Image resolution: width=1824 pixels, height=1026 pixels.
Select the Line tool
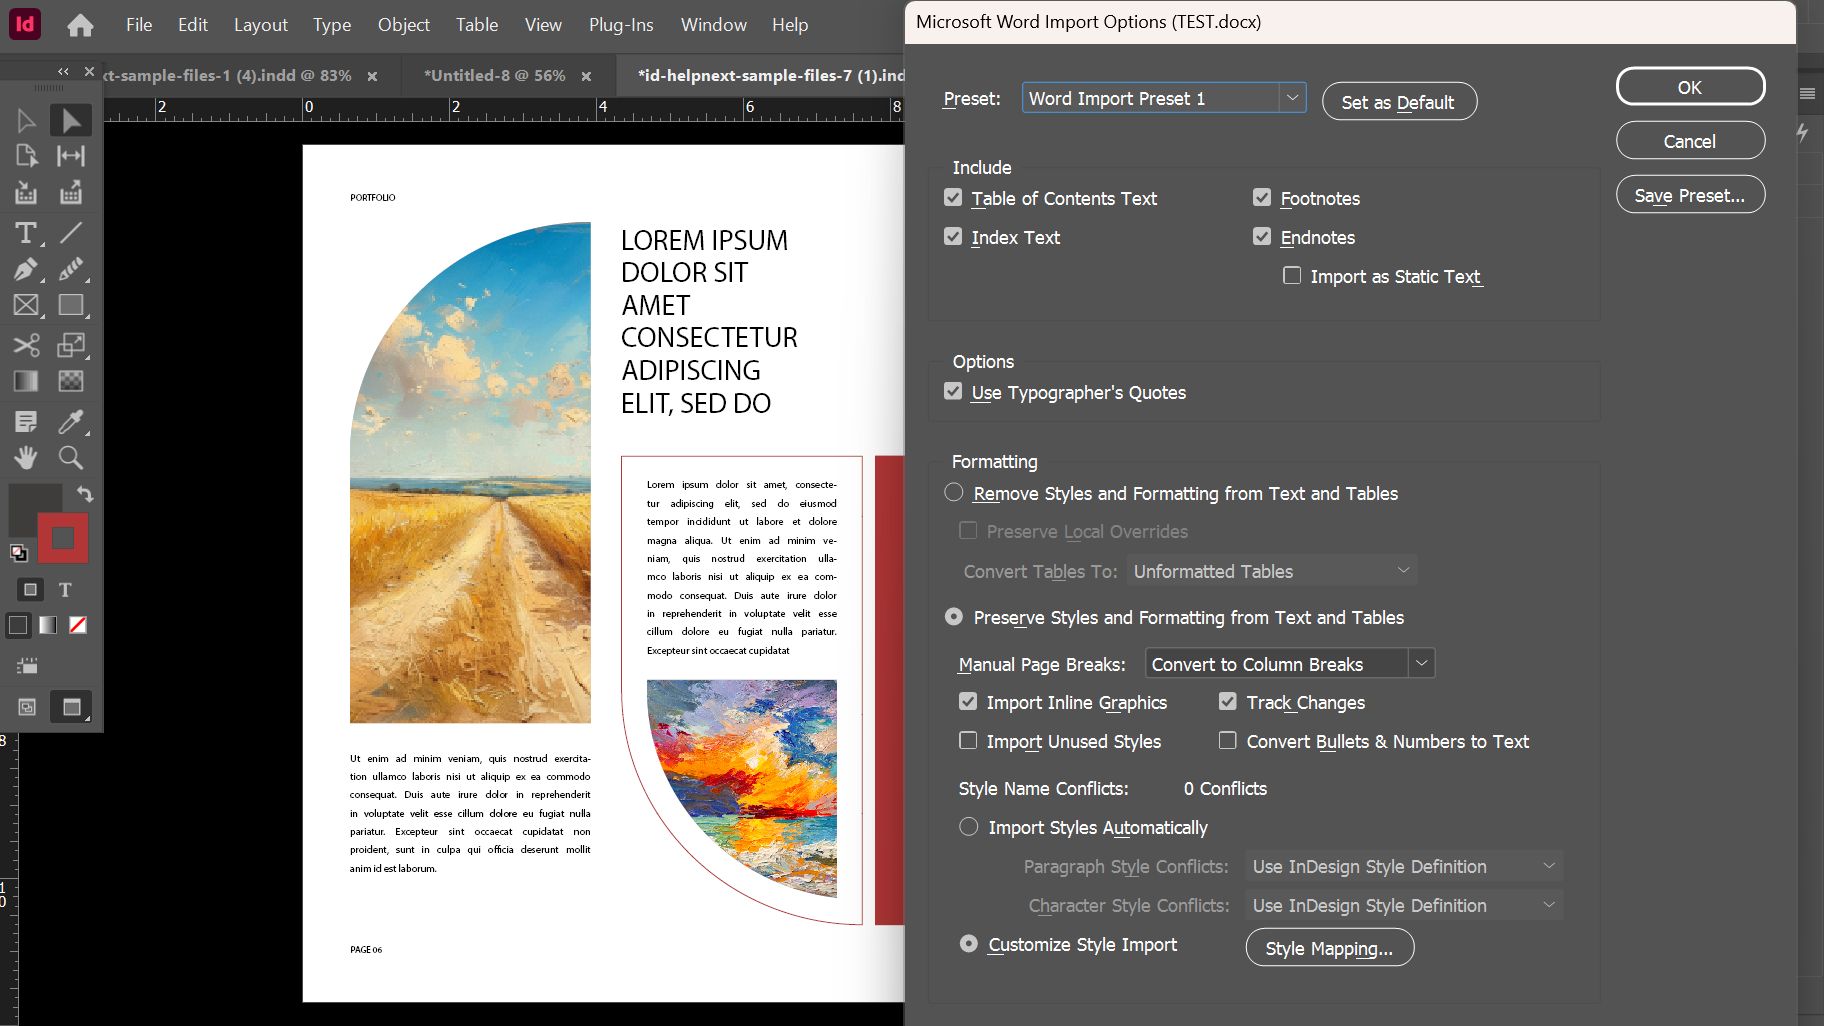tap(70, 233)
